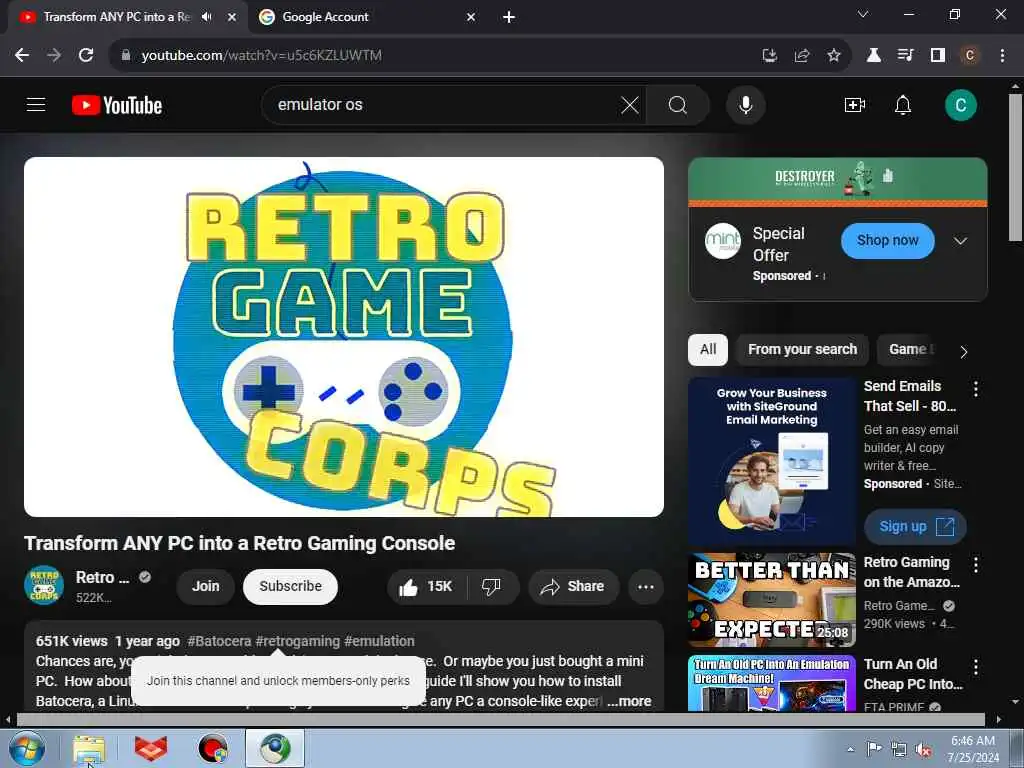Click the Sign up ad button

point(915,526)
